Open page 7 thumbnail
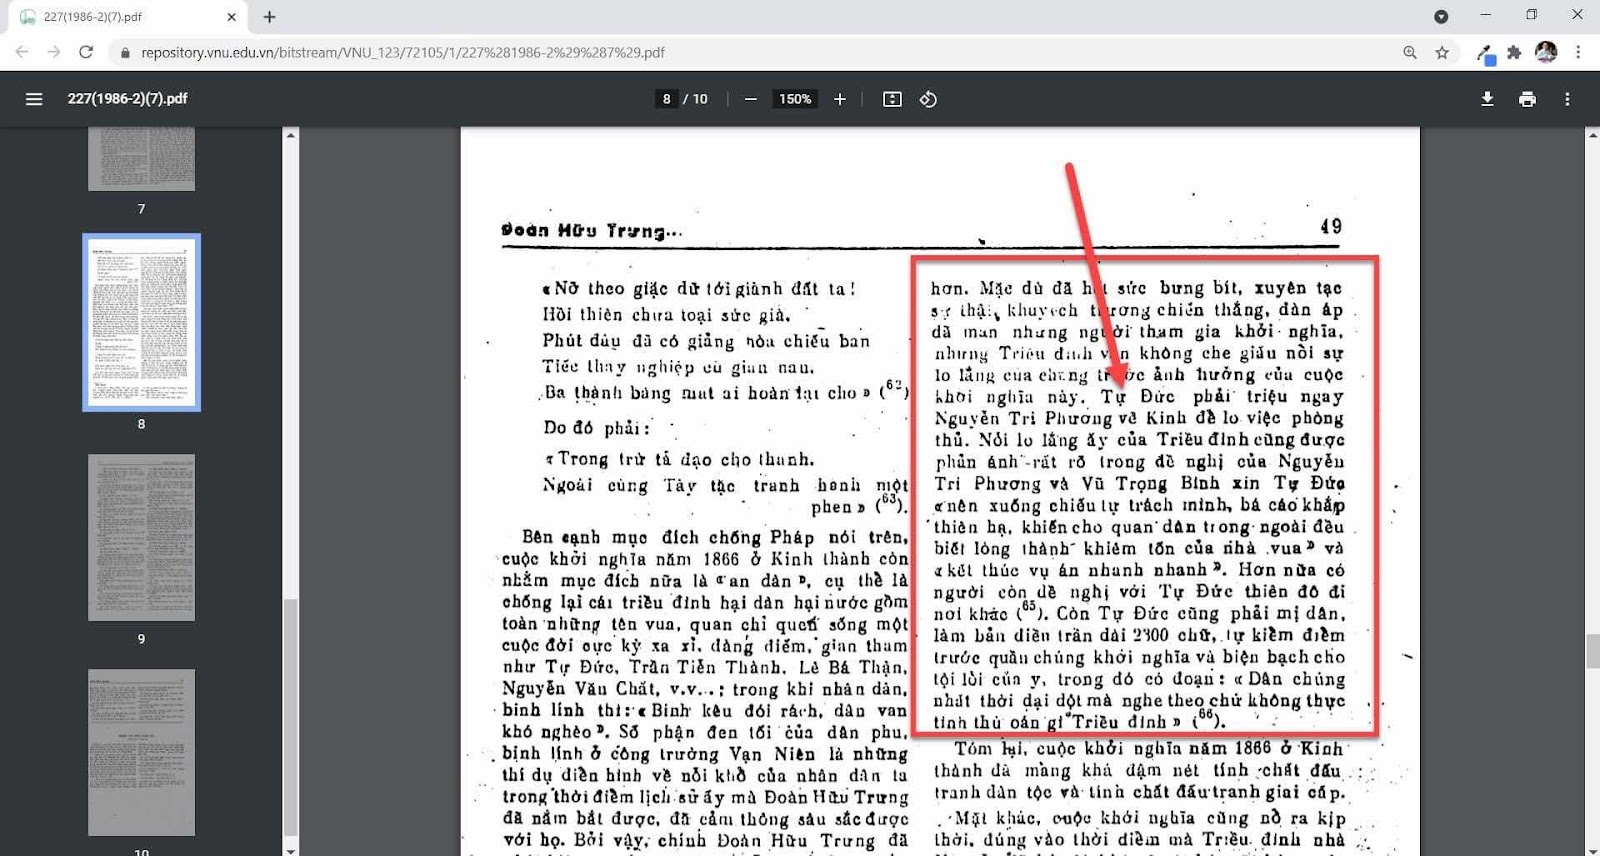Viewport: 1600px width, 856px height. coord(141,158)
